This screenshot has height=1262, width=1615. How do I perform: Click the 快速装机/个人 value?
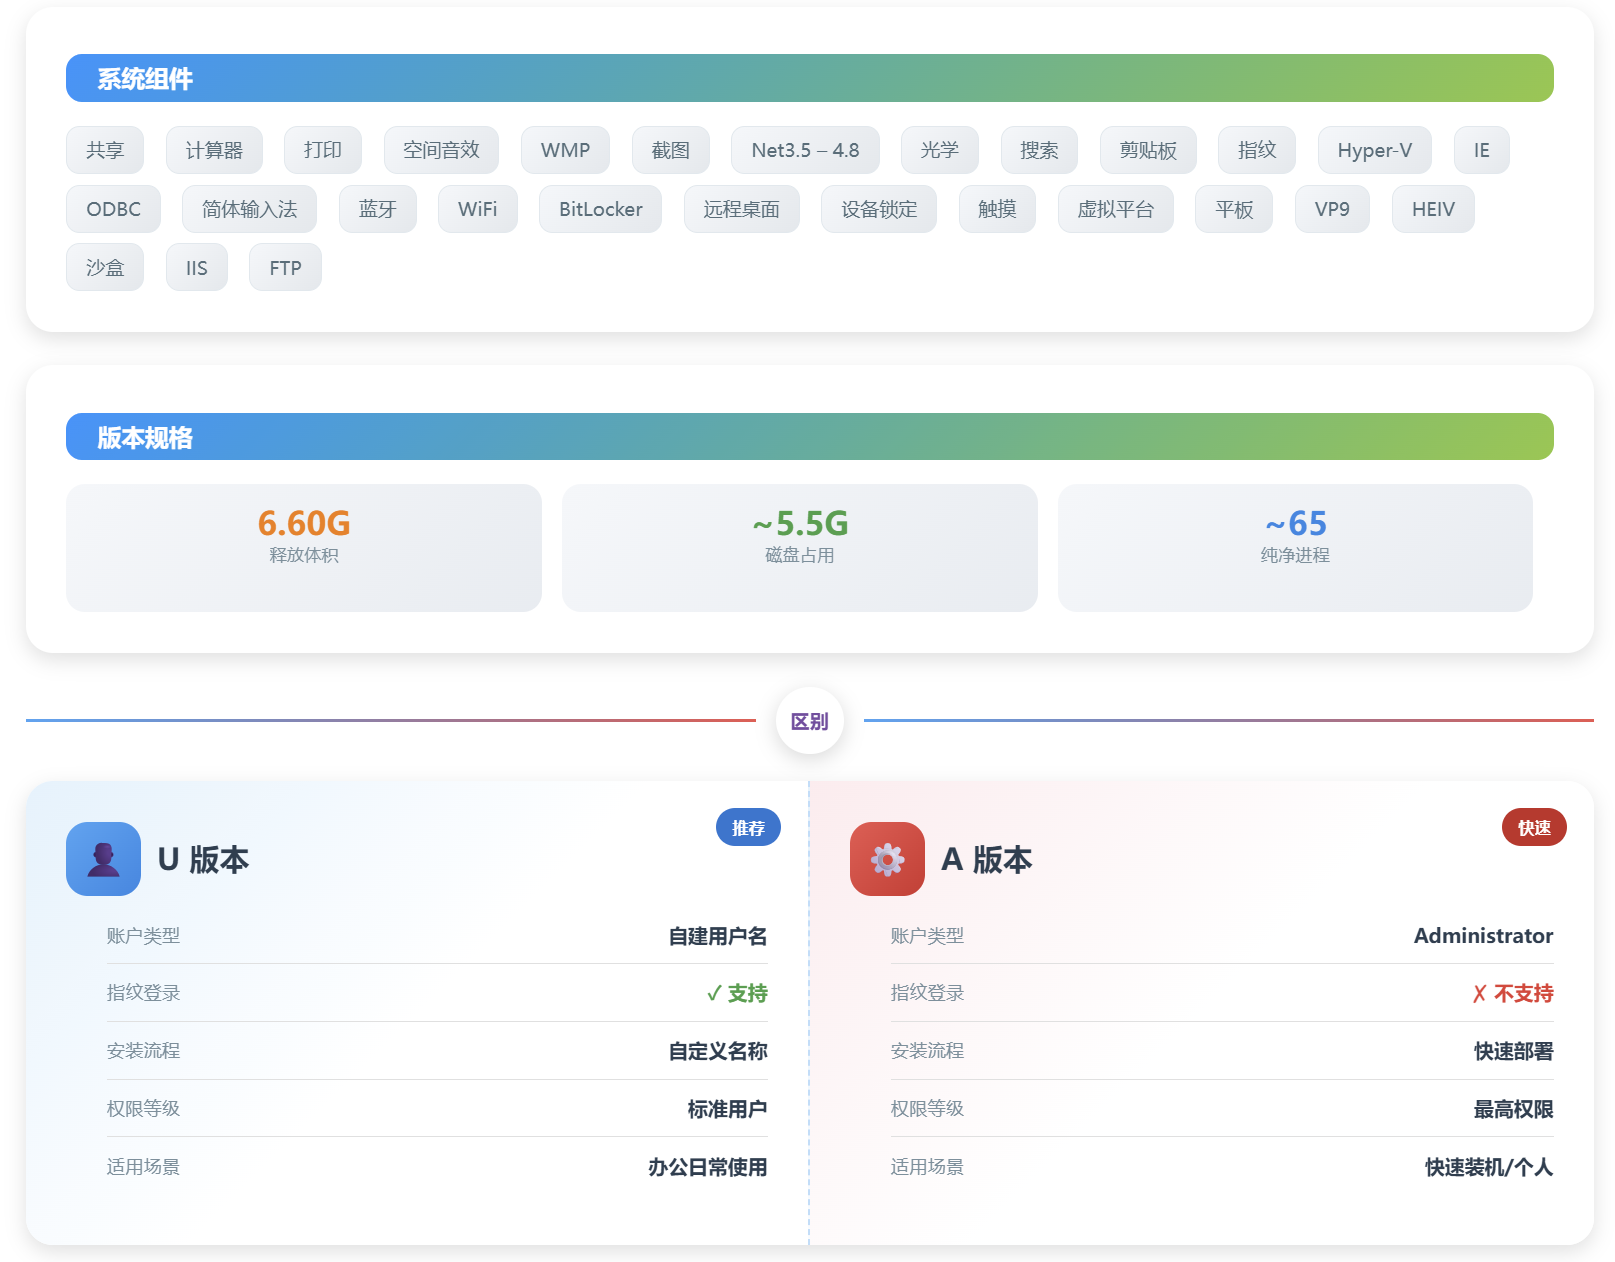click(x=1489, y=1167)
